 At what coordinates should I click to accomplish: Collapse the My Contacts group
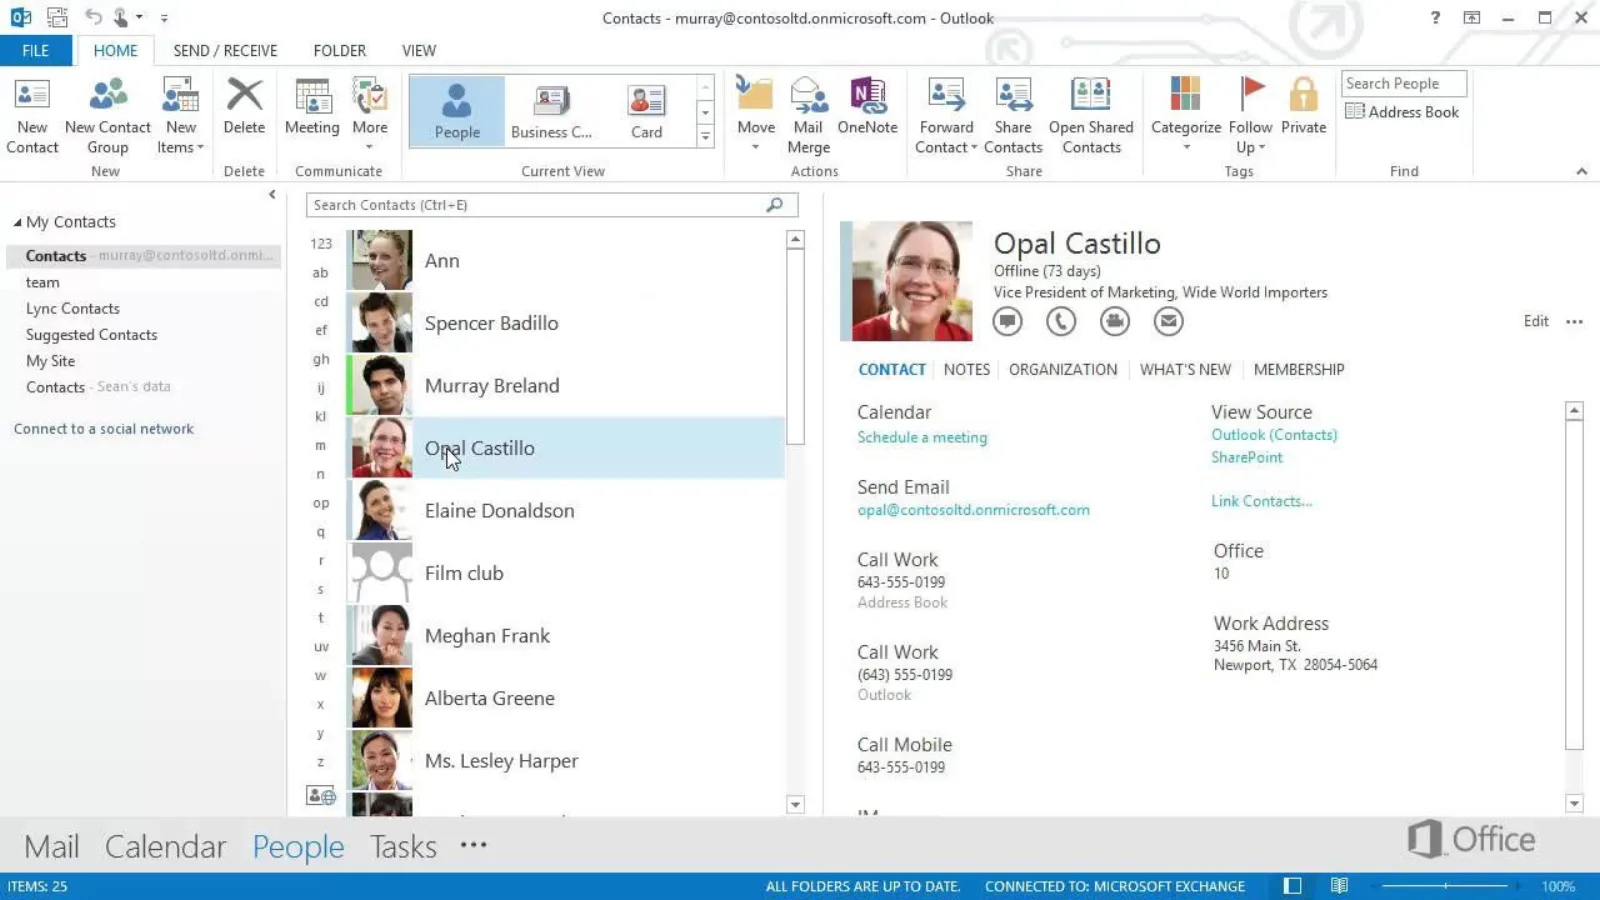pyautogui.click(x=17, y=222)
